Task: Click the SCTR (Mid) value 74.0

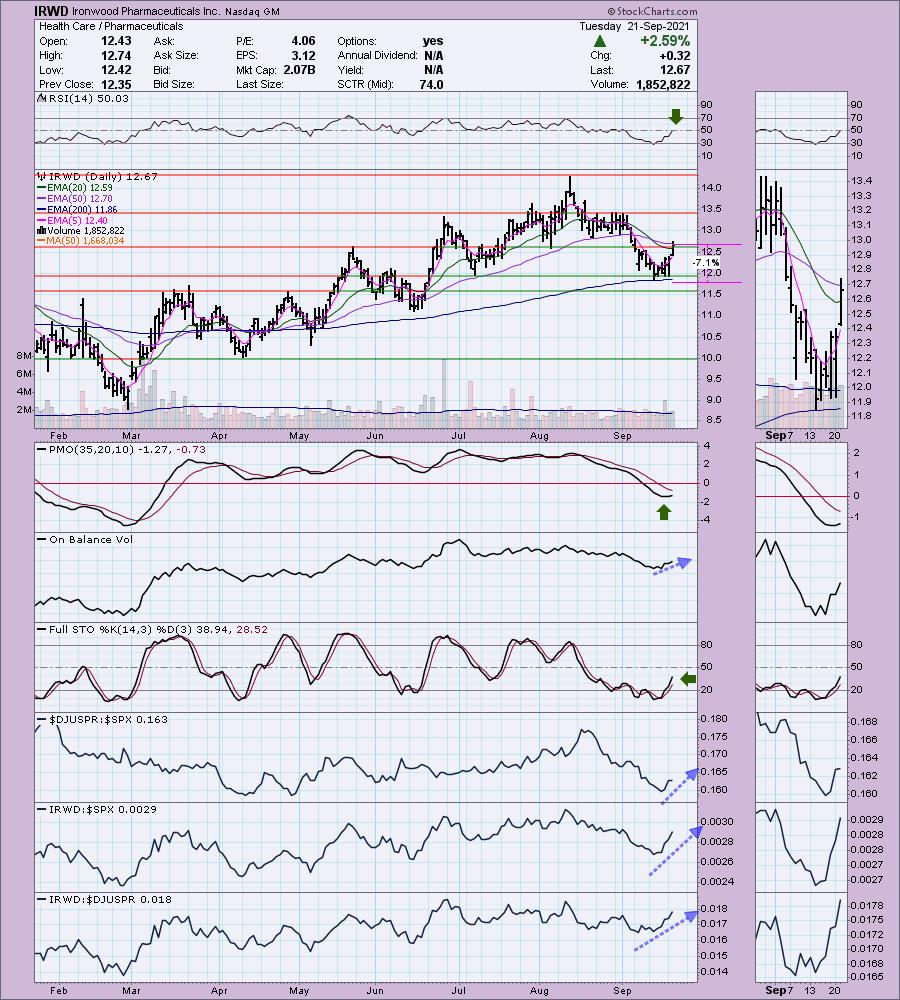Action: [x=431, y=84]
